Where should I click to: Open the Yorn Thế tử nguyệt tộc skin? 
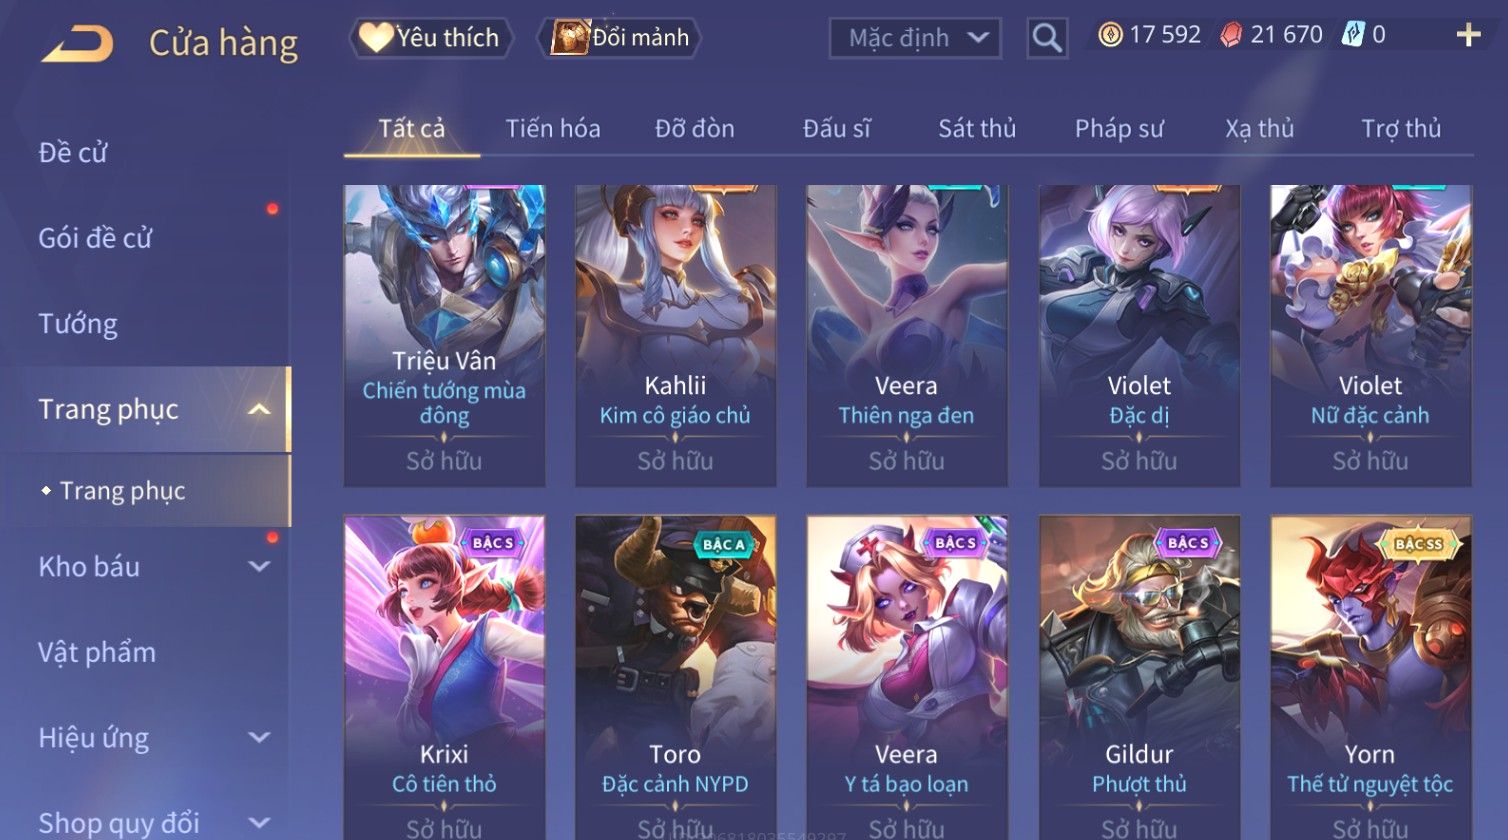click(x=1371, y=677)
